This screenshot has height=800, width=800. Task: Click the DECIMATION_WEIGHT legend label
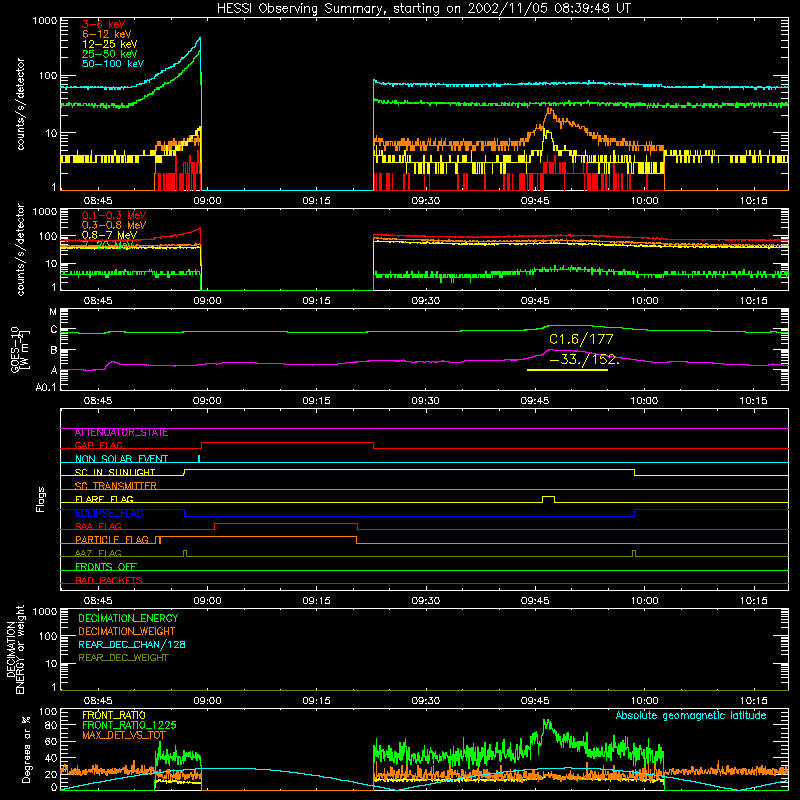tap(127, 632)
